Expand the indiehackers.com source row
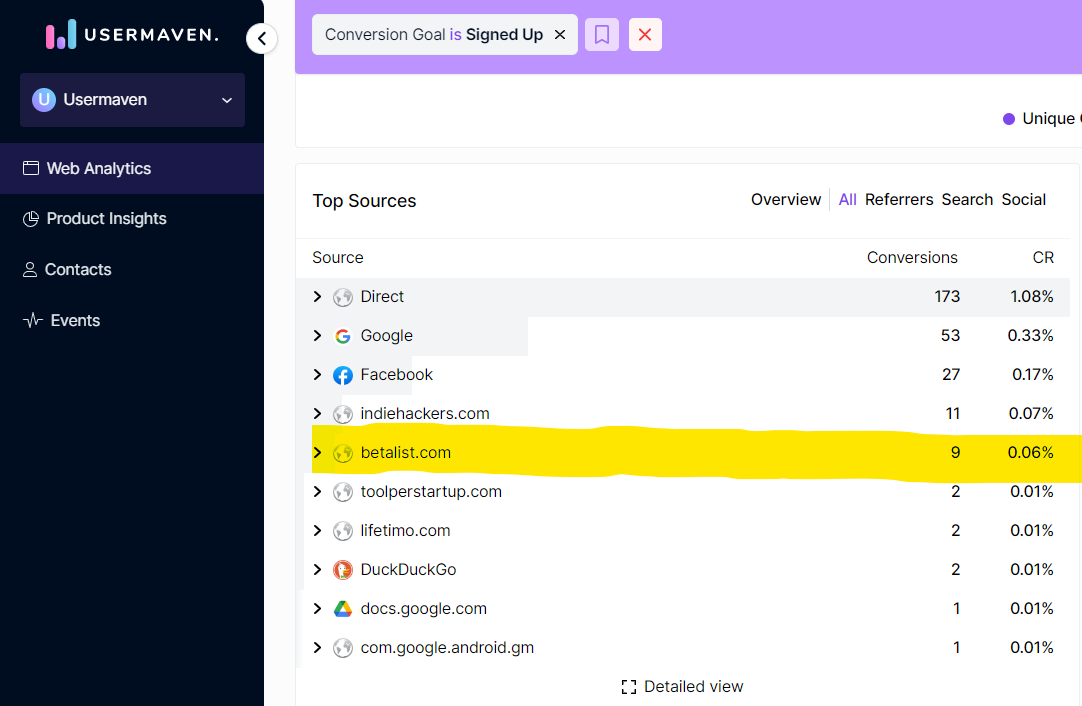 [317, 414]
